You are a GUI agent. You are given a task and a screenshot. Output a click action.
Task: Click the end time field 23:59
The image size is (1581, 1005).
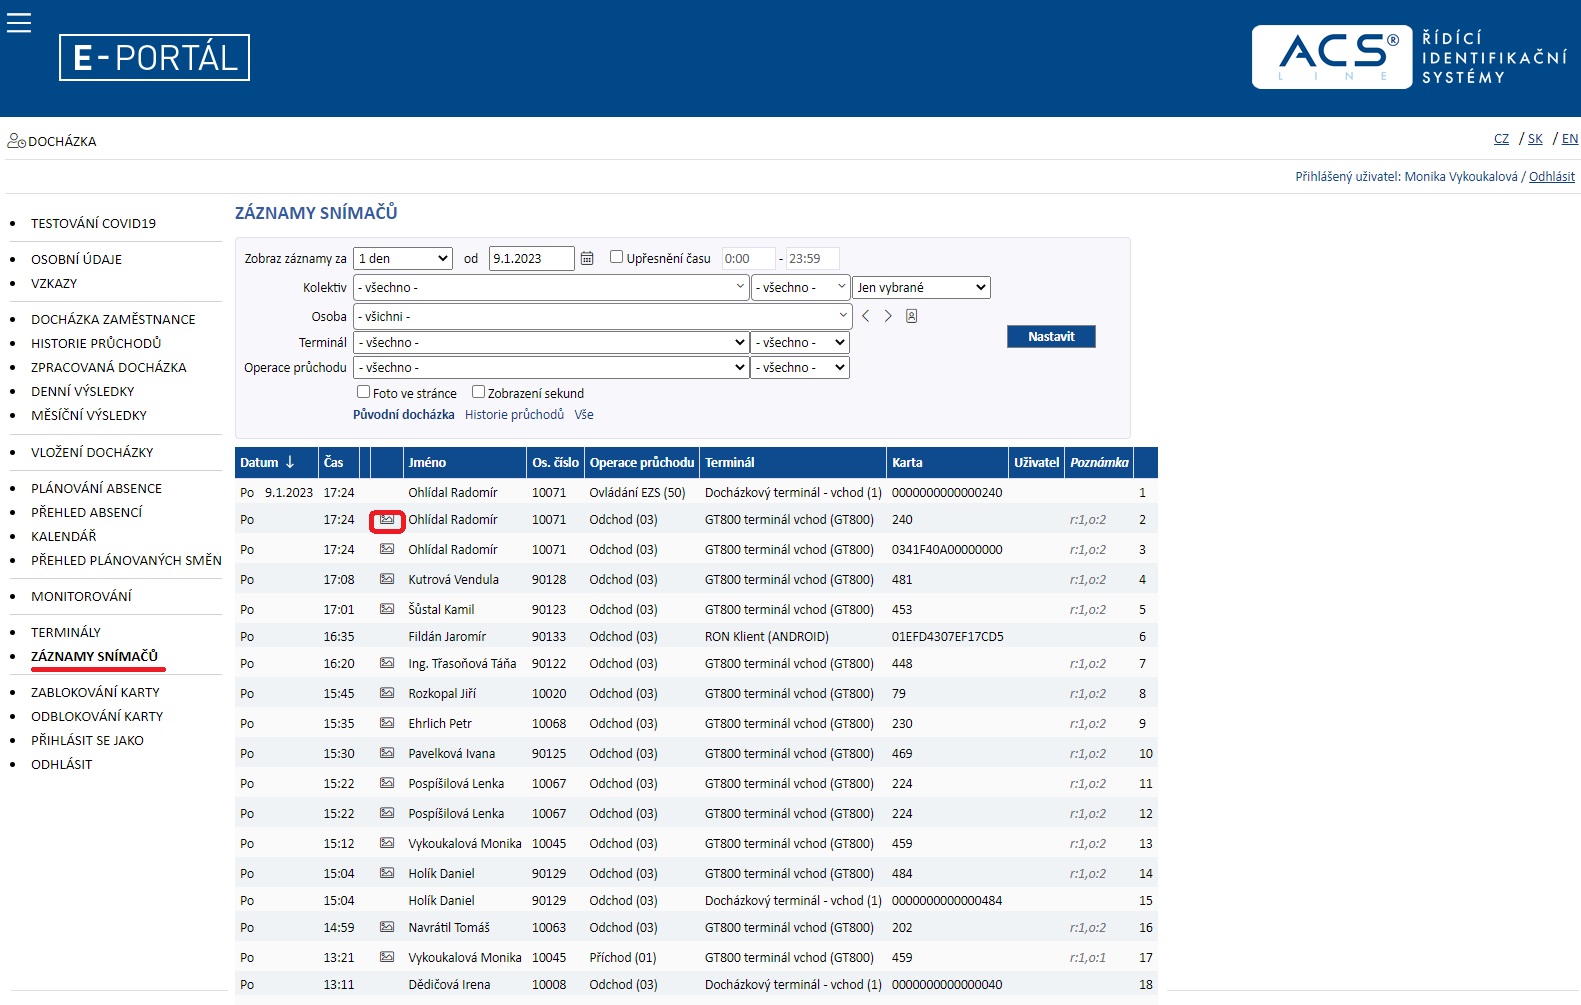[x=812, y=258]
